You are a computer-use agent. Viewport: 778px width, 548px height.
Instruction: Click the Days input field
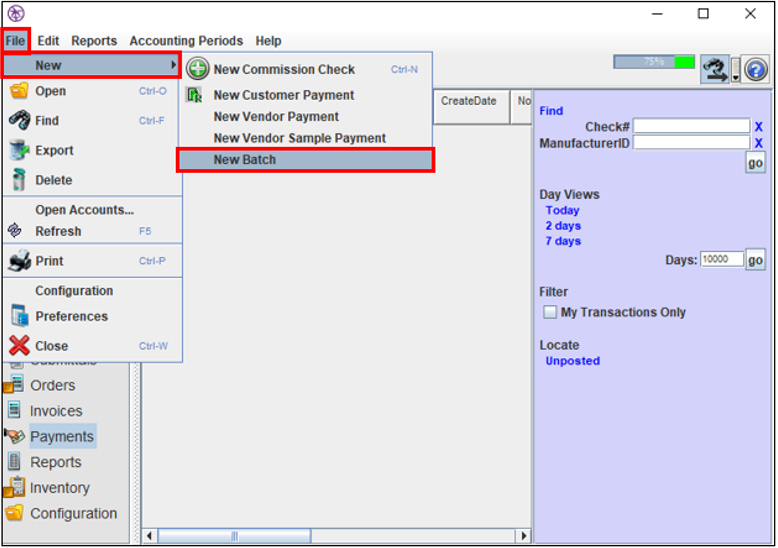click(x=722, y=259)
